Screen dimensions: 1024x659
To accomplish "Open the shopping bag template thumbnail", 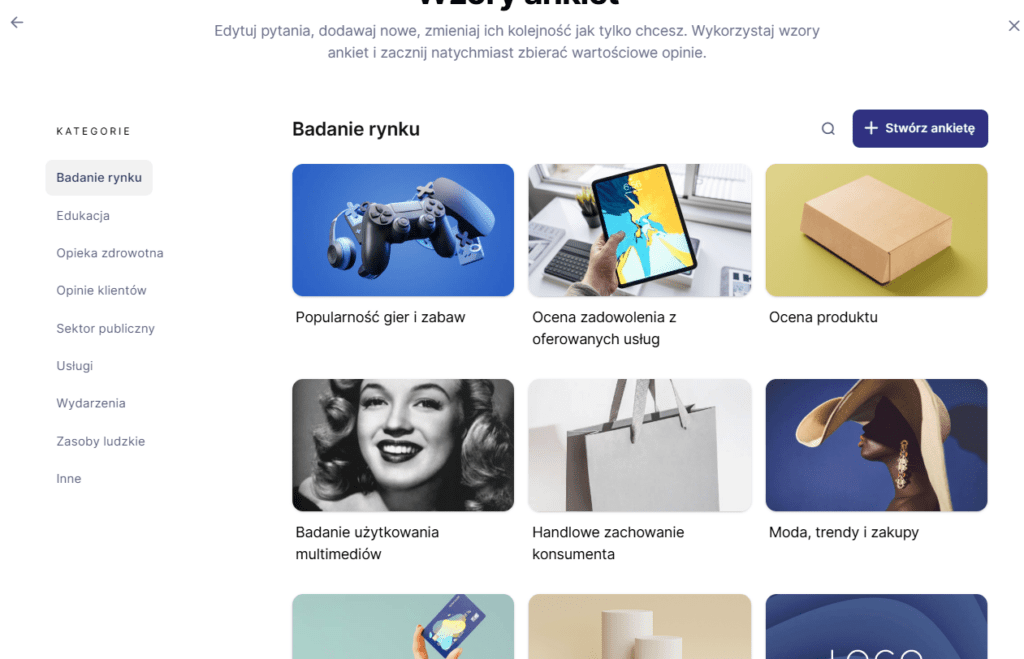I will coord(639,445).
